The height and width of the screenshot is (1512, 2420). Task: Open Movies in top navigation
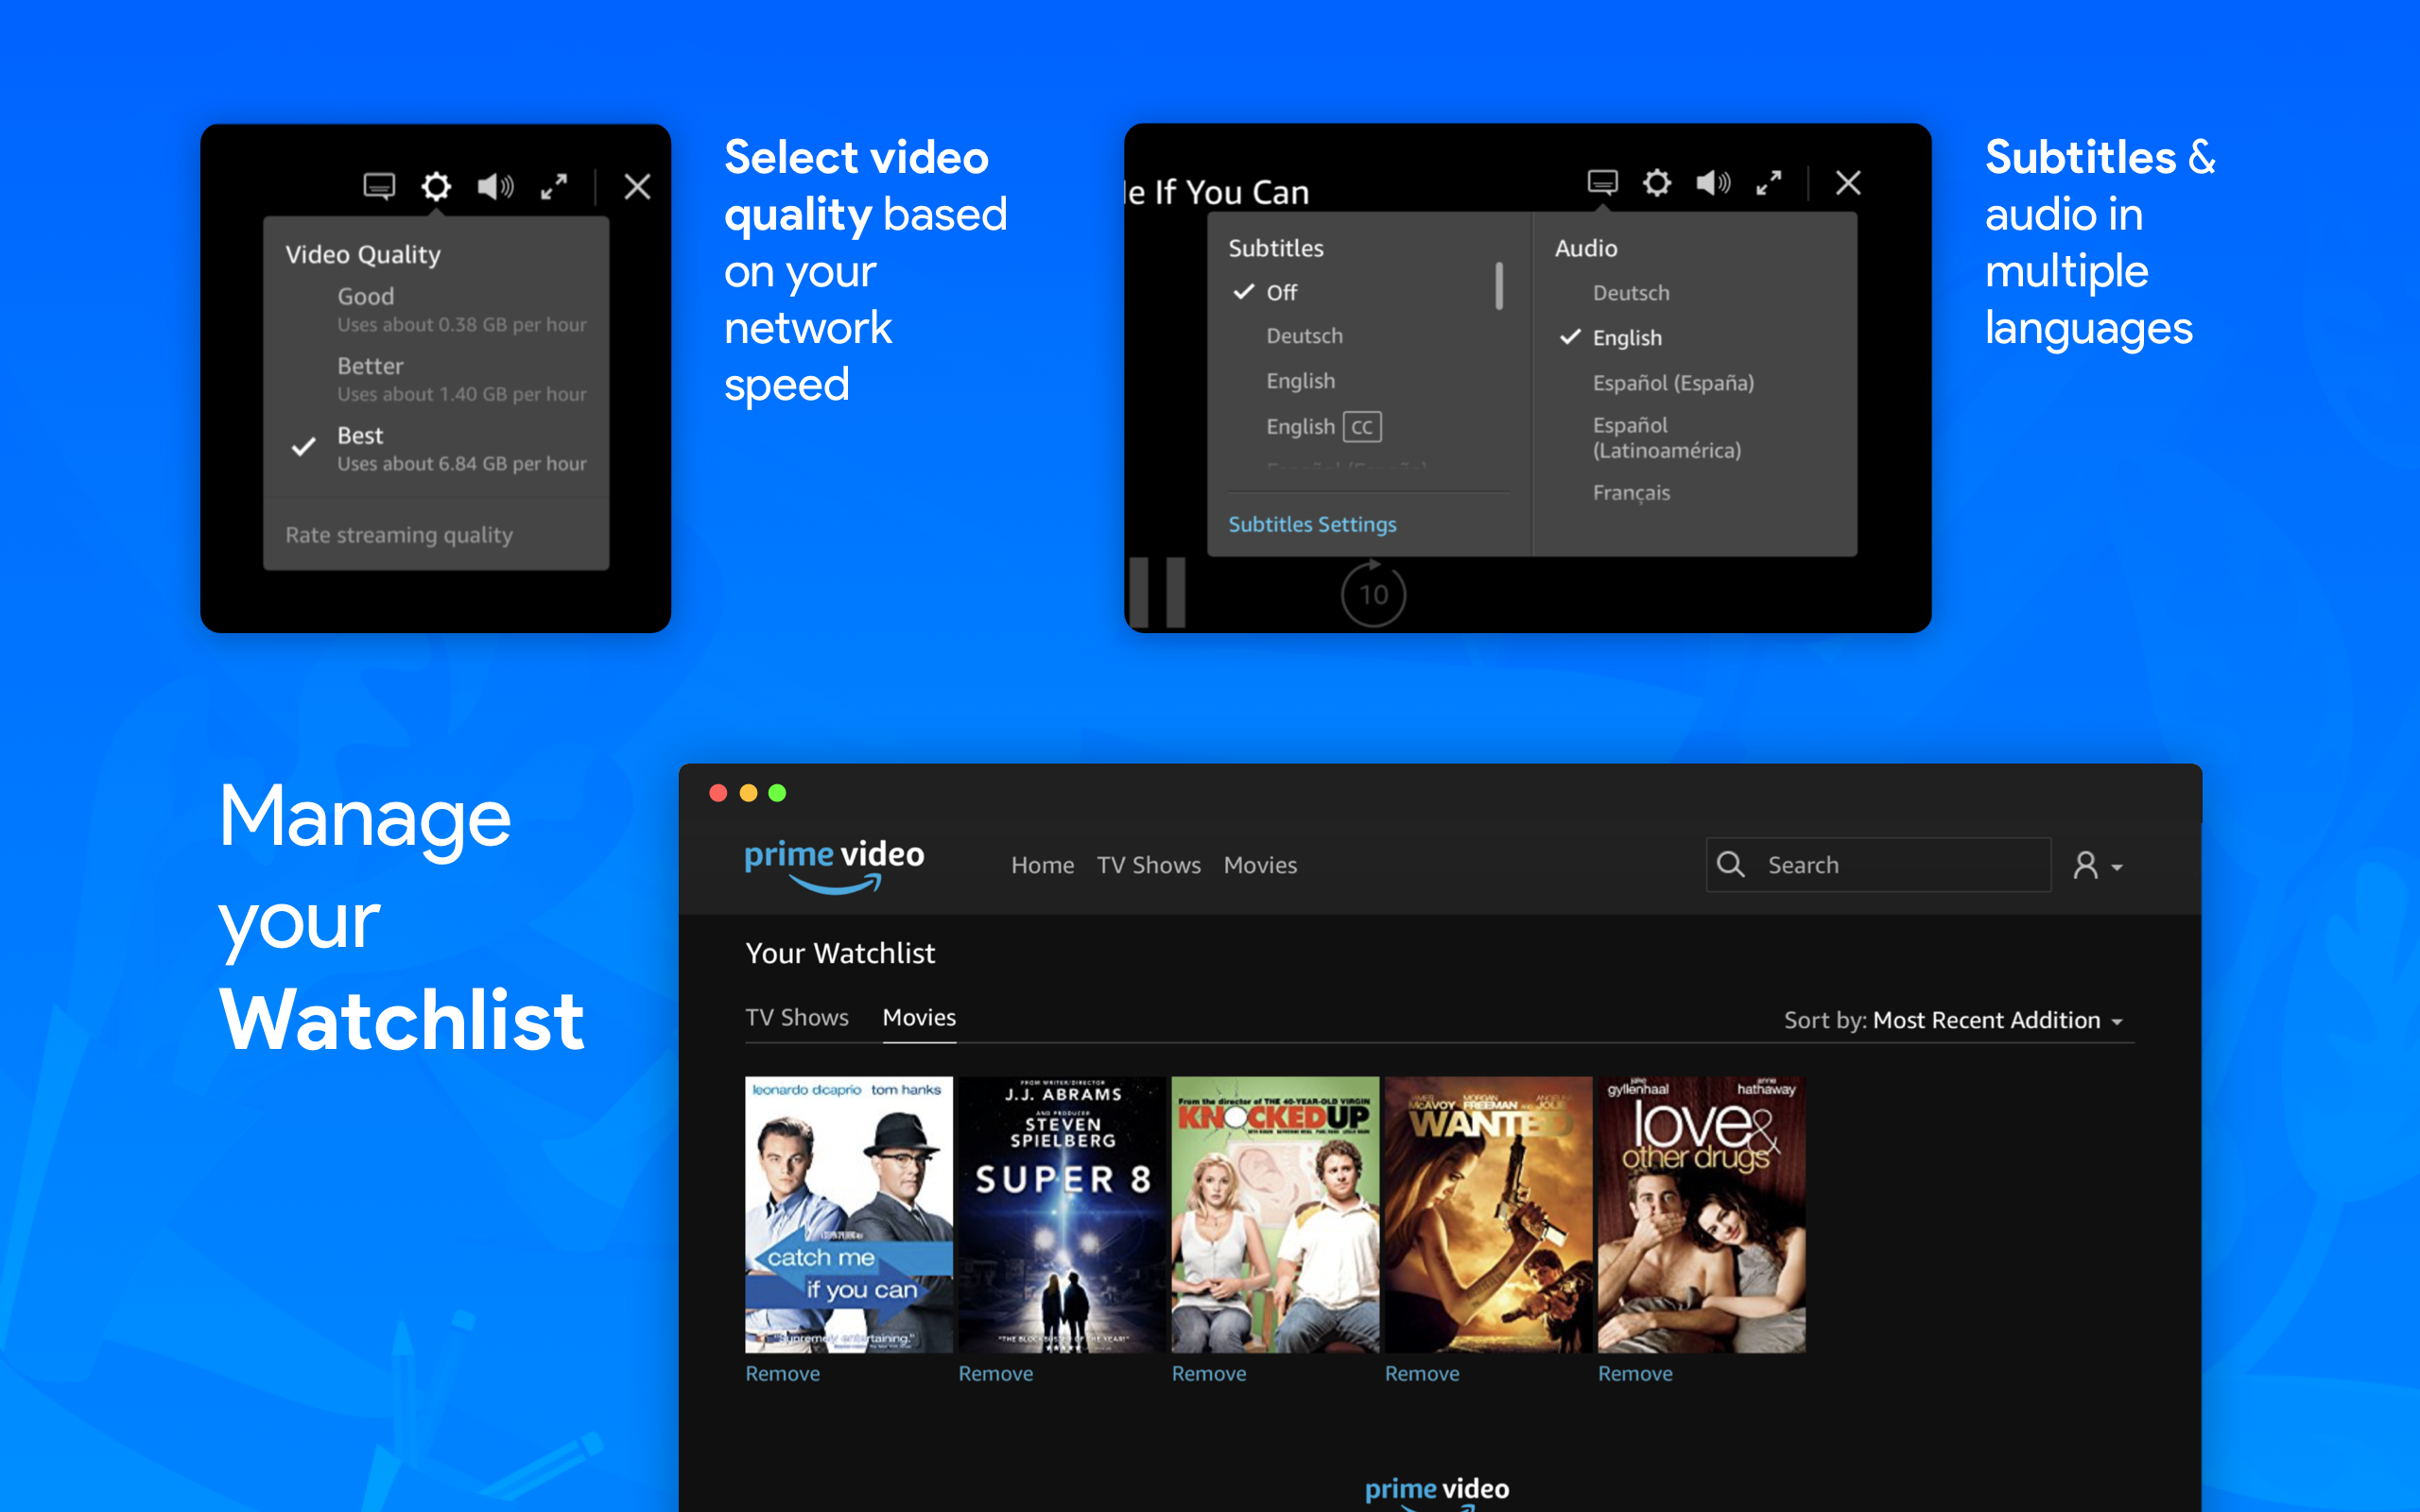click(1260, 865)
